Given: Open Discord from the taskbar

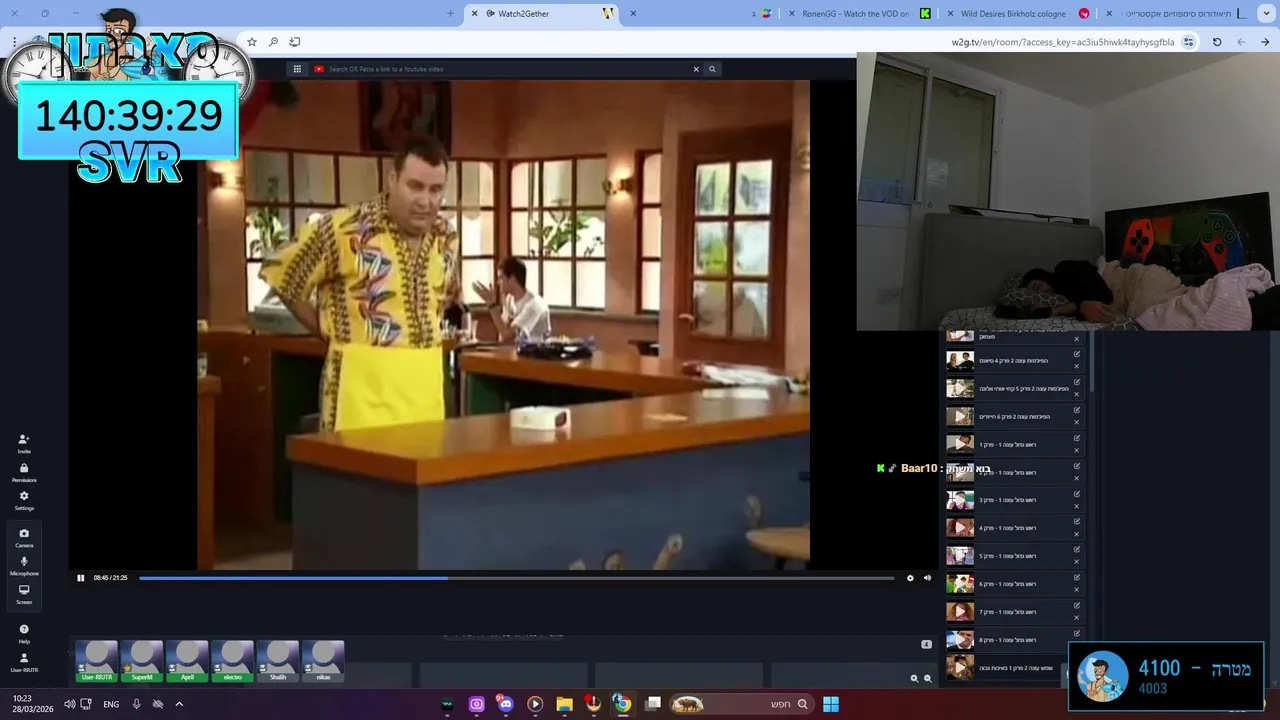Looking at the screenshot, I should click(505, 704).
